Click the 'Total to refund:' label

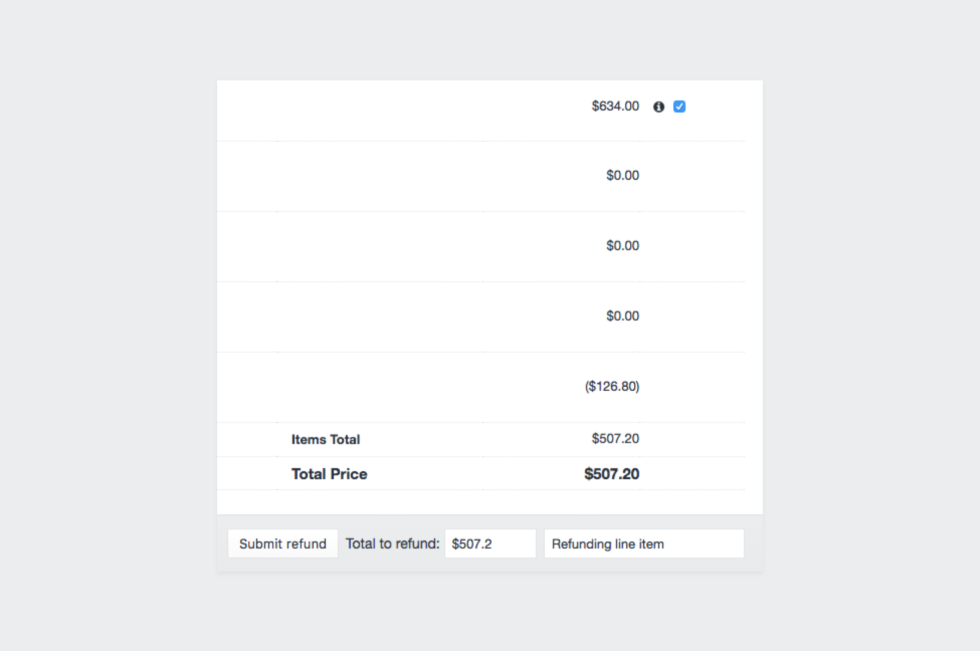[392, 544]
